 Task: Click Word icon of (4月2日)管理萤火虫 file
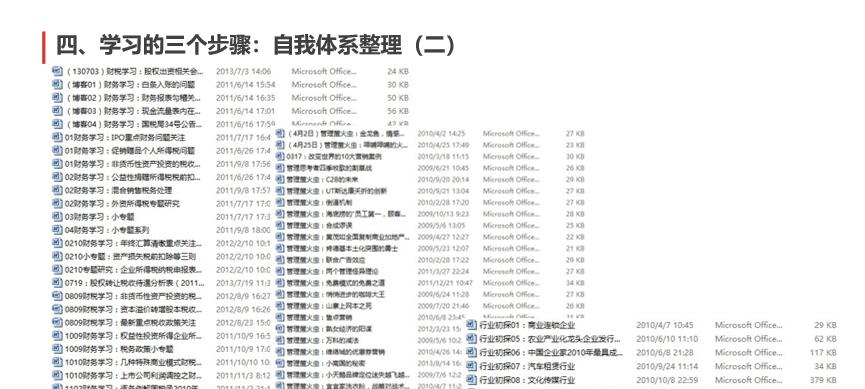pos(280,133)
